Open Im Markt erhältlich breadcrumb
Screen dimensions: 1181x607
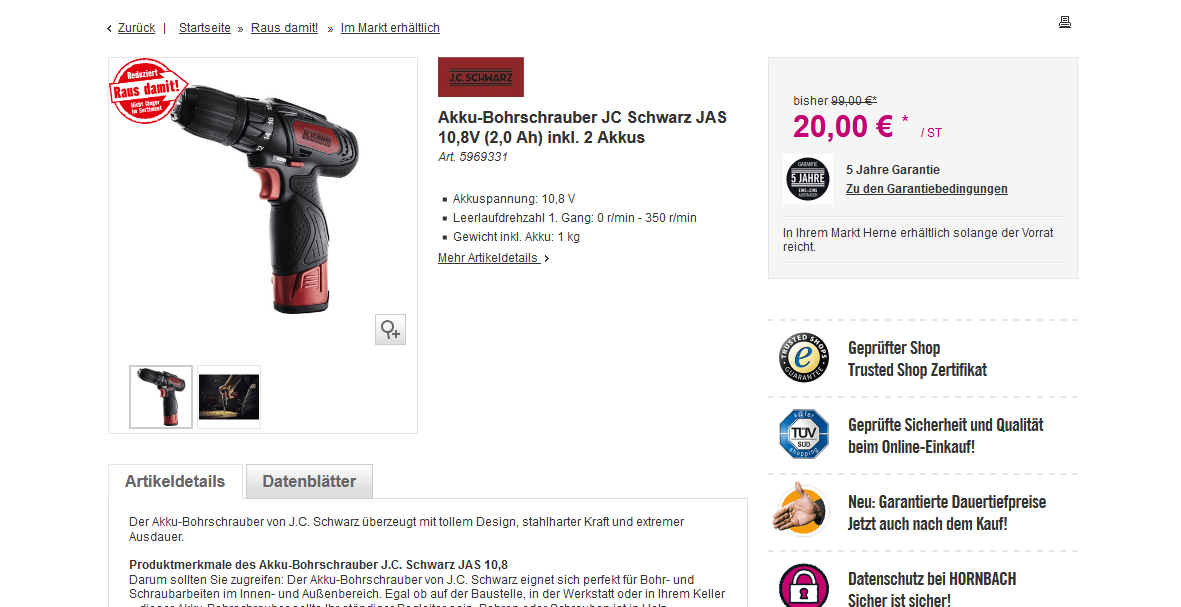pos(390,28)
